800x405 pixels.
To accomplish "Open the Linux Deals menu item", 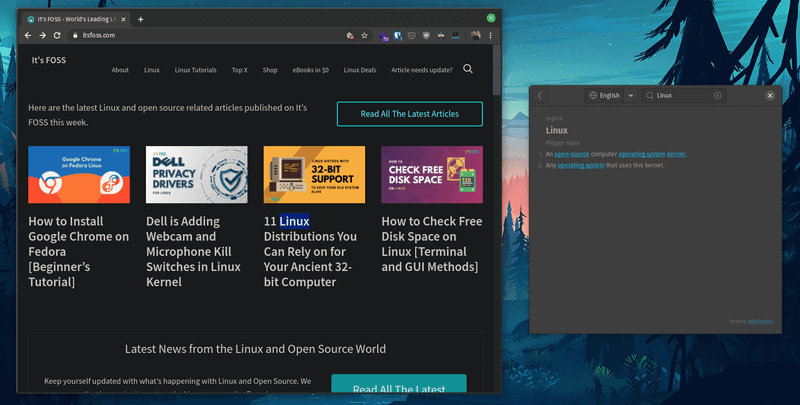I will click(360, 70).
